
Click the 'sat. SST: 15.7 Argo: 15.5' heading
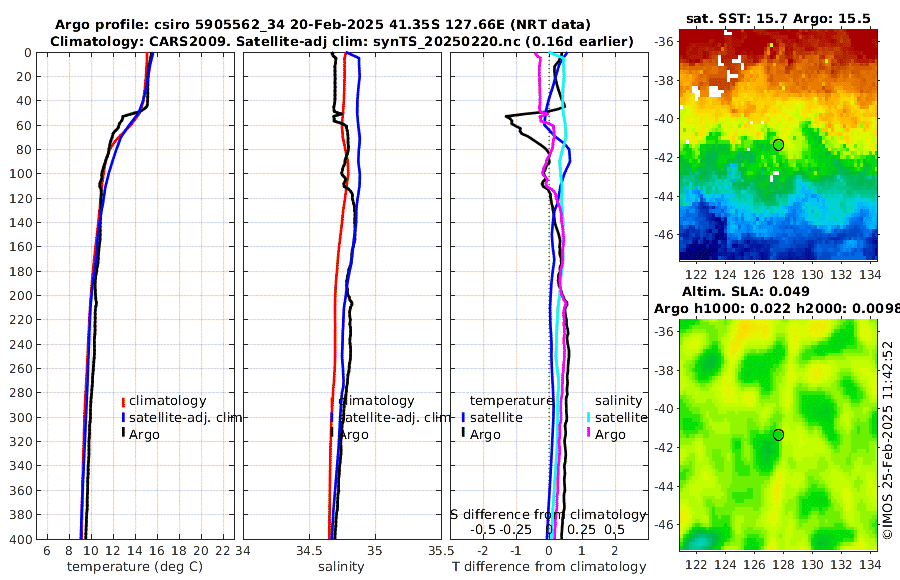point(778,19)
